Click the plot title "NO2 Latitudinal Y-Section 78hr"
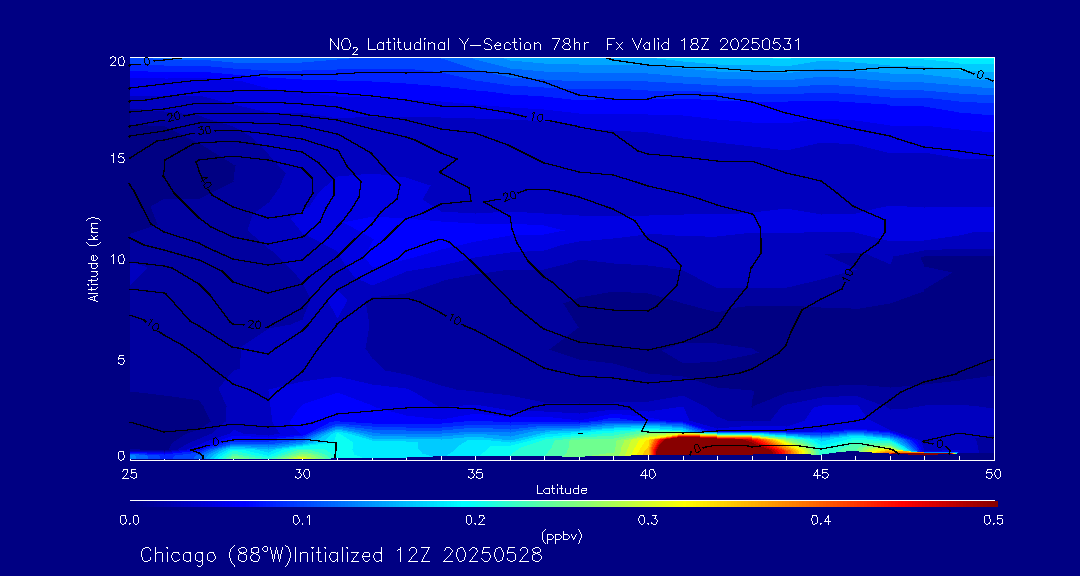This screenshot has height=576, width=1080. (461, 45)
